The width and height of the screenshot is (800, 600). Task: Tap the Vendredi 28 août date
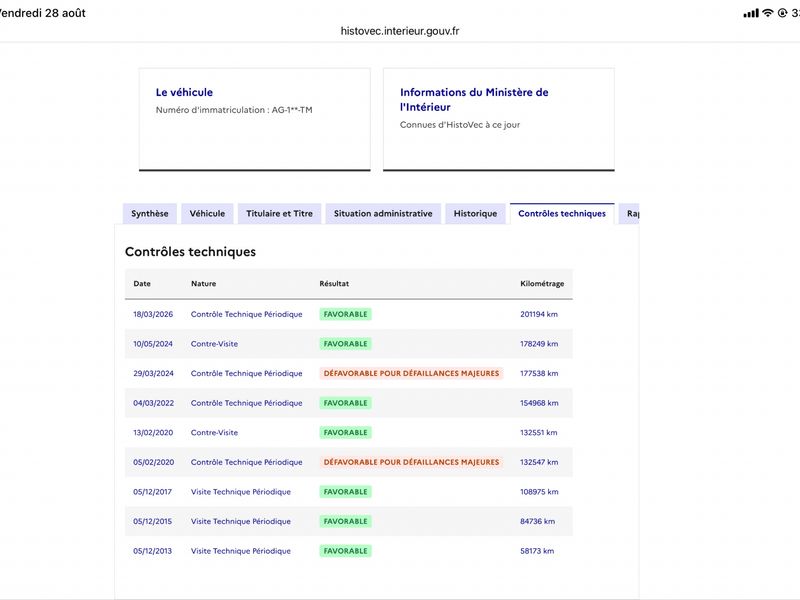[42, 13]
